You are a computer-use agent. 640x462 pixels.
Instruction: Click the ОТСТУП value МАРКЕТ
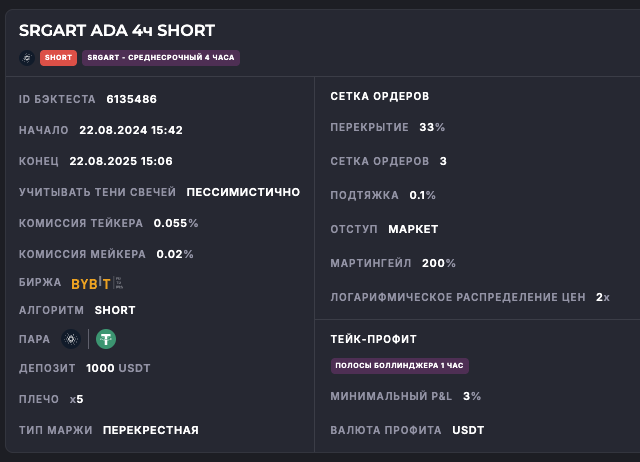coord(413,229)
